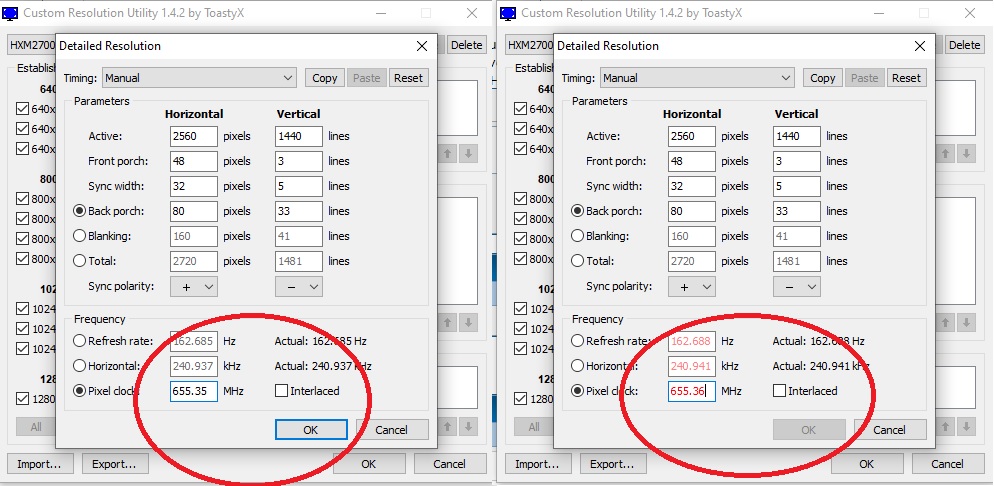Close the left Detailed Resolution dialog

click(x=420, y=46)
